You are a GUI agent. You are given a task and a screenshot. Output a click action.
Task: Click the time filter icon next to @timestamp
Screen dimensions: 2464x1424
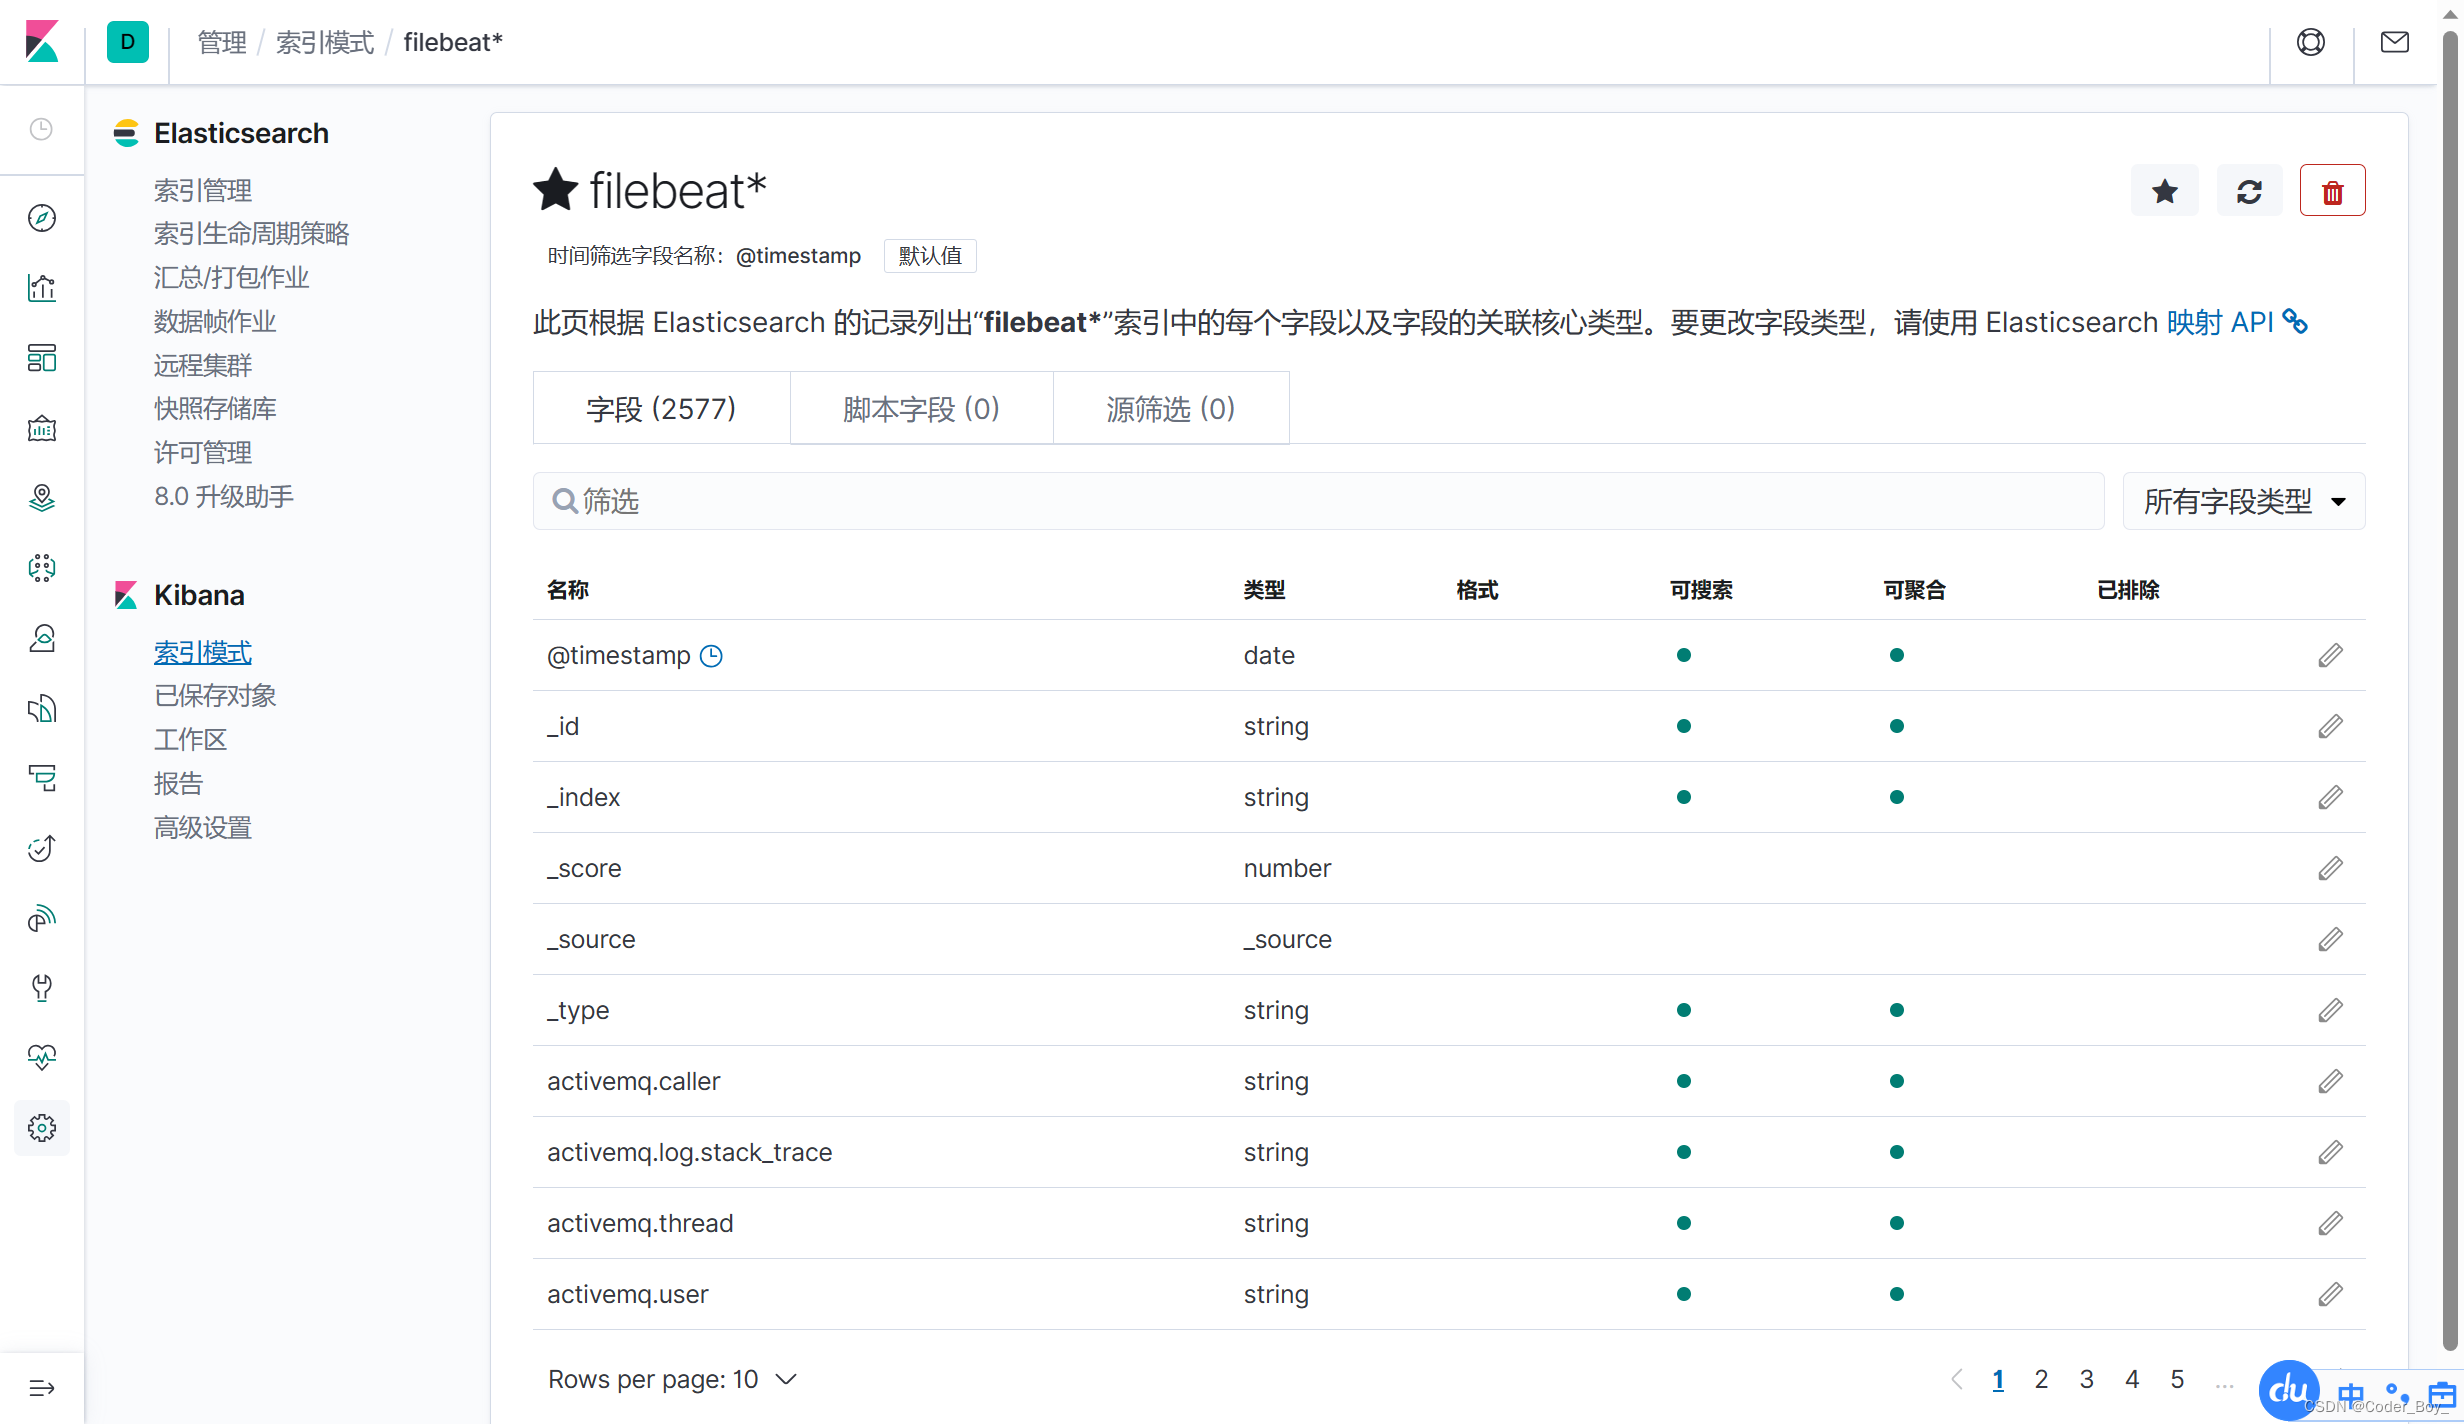[x=712, y=656]
